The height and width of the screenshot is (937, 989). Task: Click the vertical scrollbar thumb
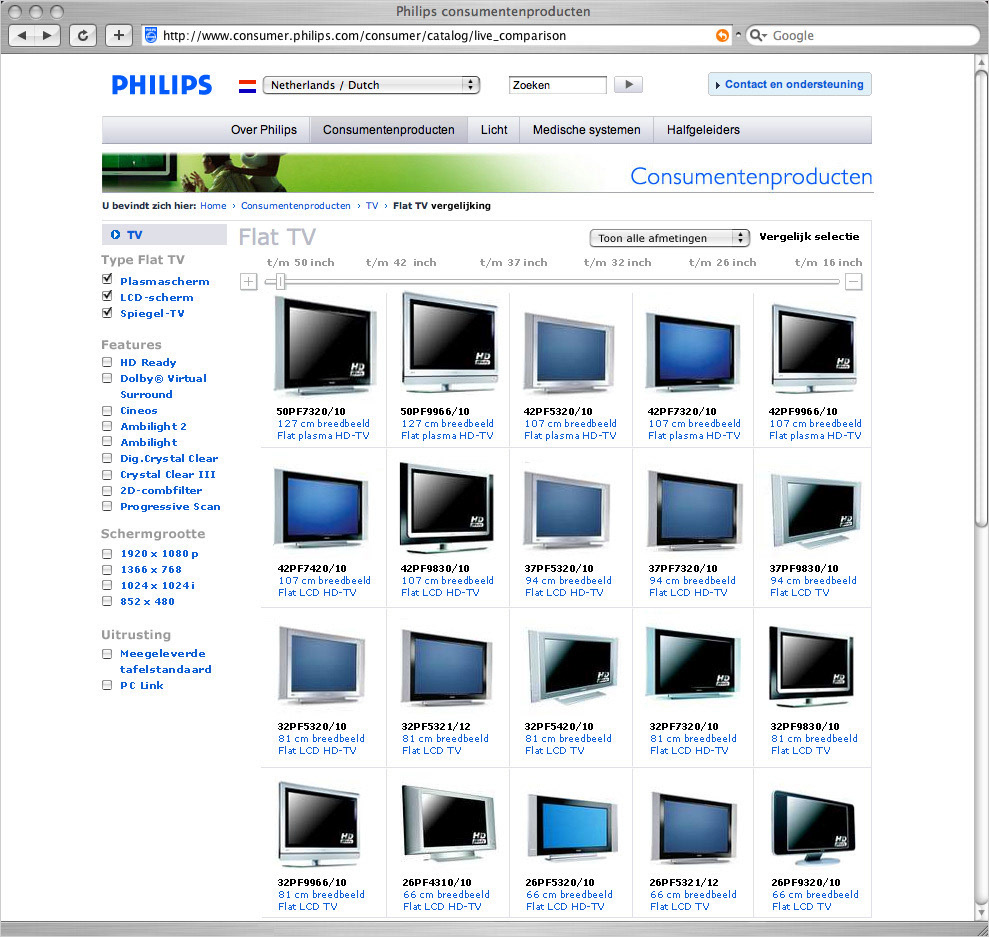[x=981, y=296]
